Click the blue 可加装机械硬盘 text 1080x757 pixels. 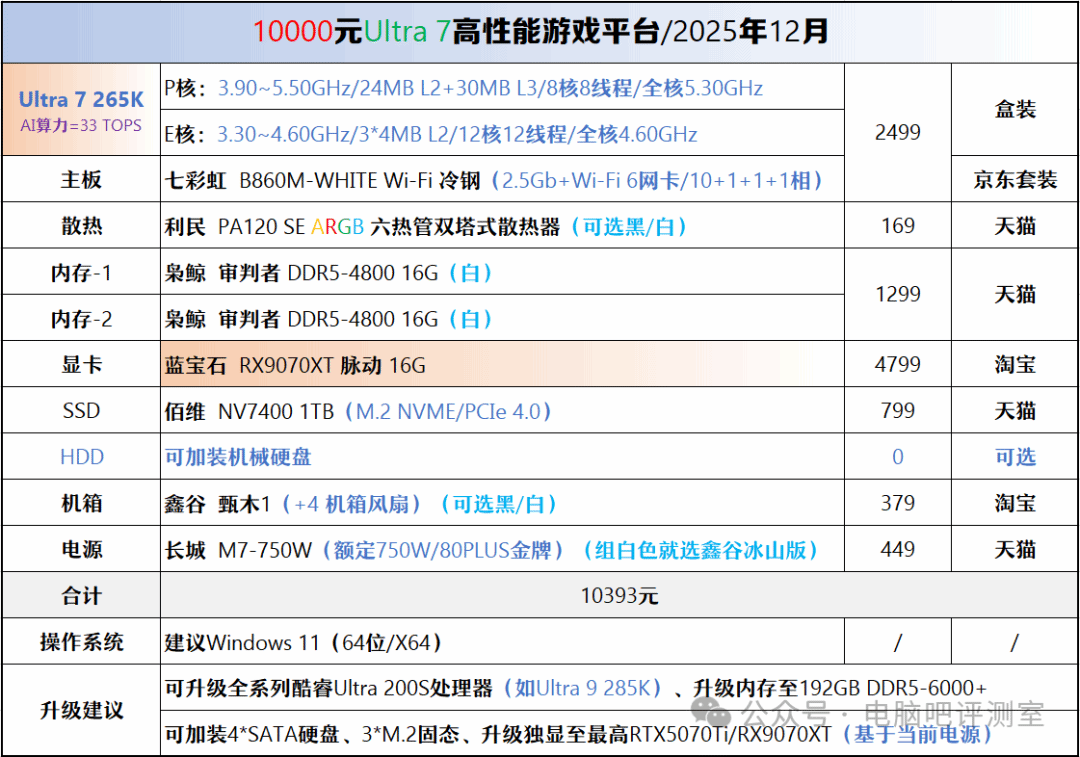(238, 457)
